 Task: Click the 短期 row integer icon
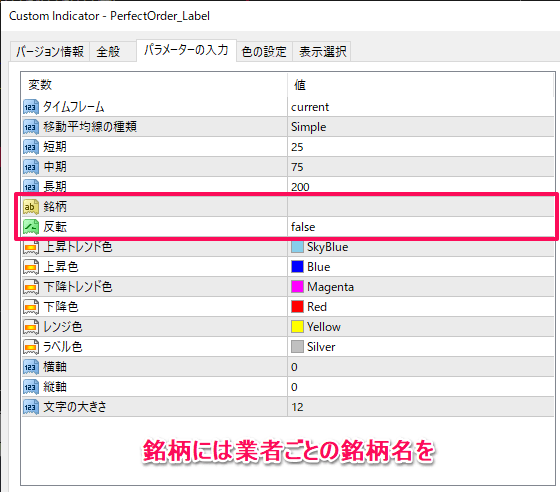point(31,147)
